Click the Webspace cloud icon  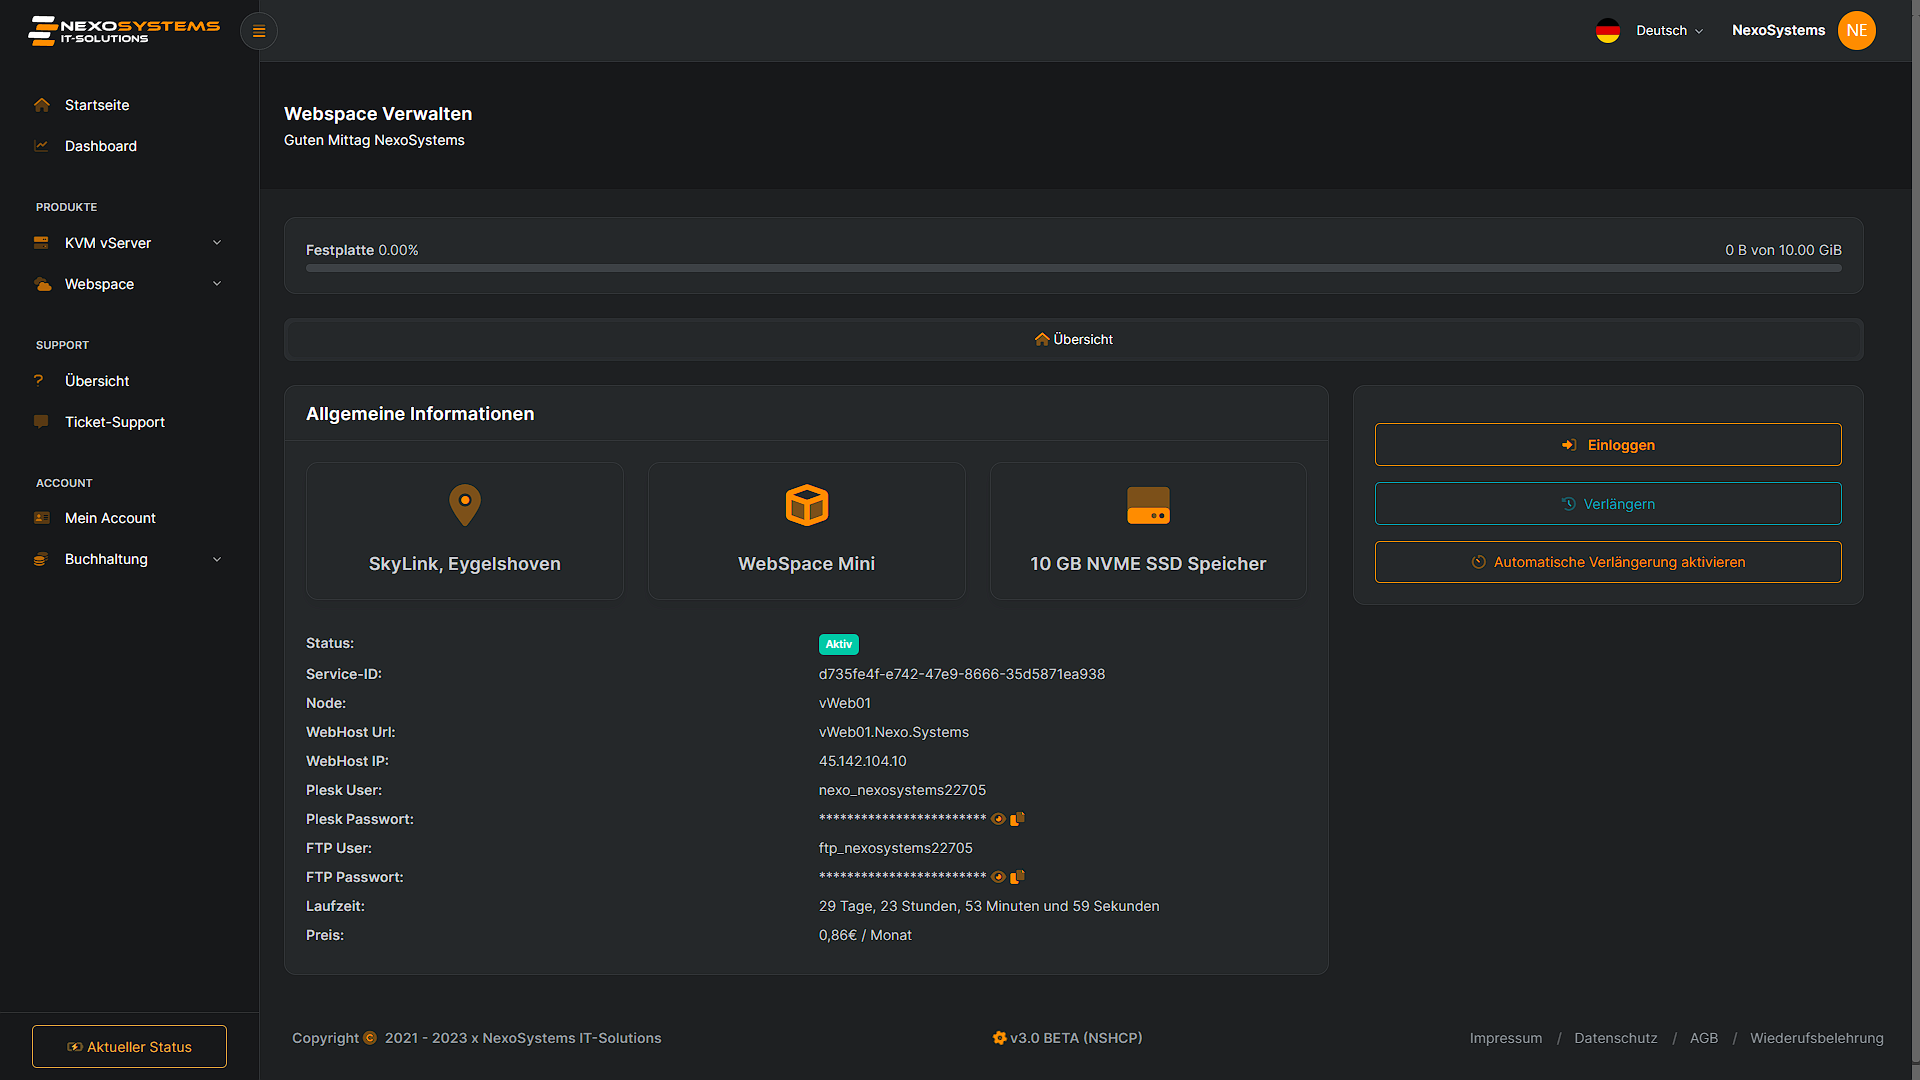(42, 284)
